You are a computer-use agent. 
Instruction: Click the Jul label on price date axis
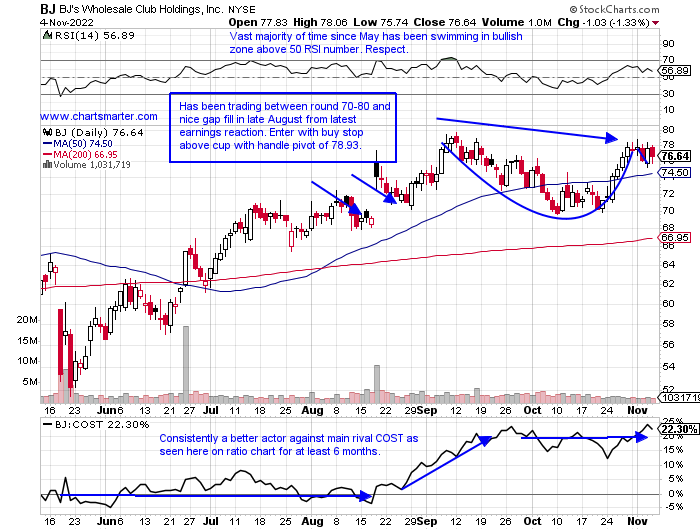[x=211, y=410]
